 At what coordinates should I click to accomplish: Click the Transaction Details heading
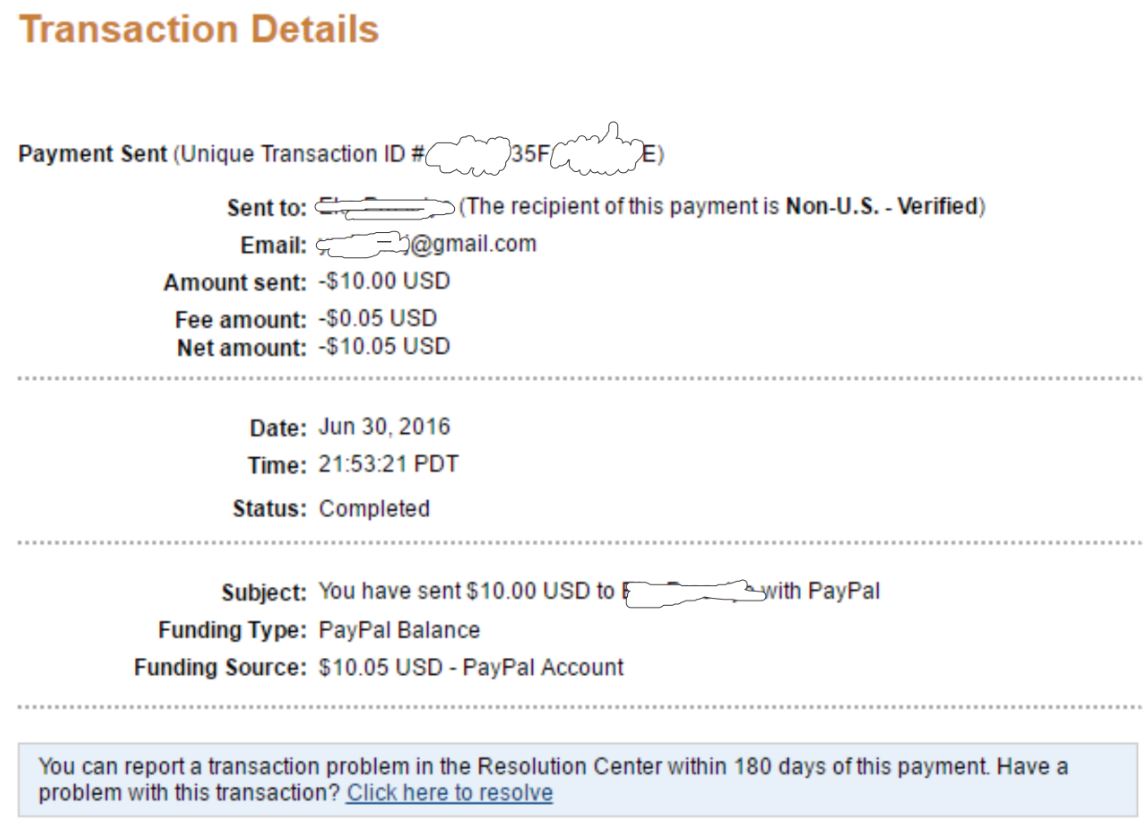tap(199, 29)
